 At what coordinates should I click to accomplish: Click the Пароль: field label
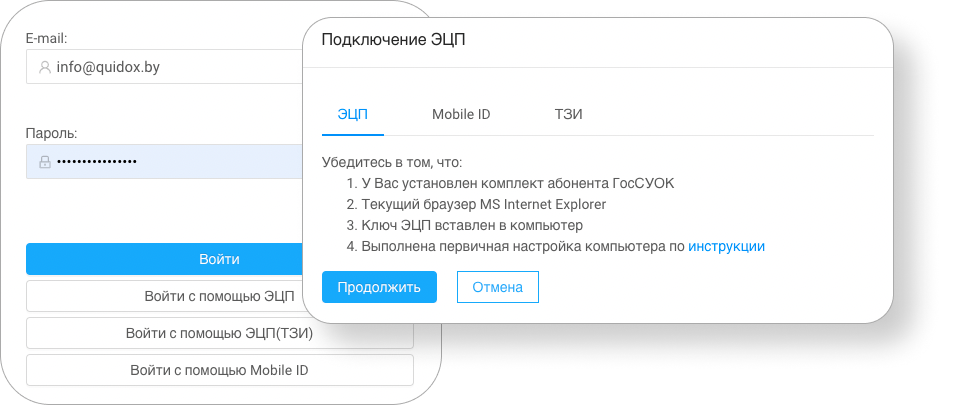pos(51,133)
